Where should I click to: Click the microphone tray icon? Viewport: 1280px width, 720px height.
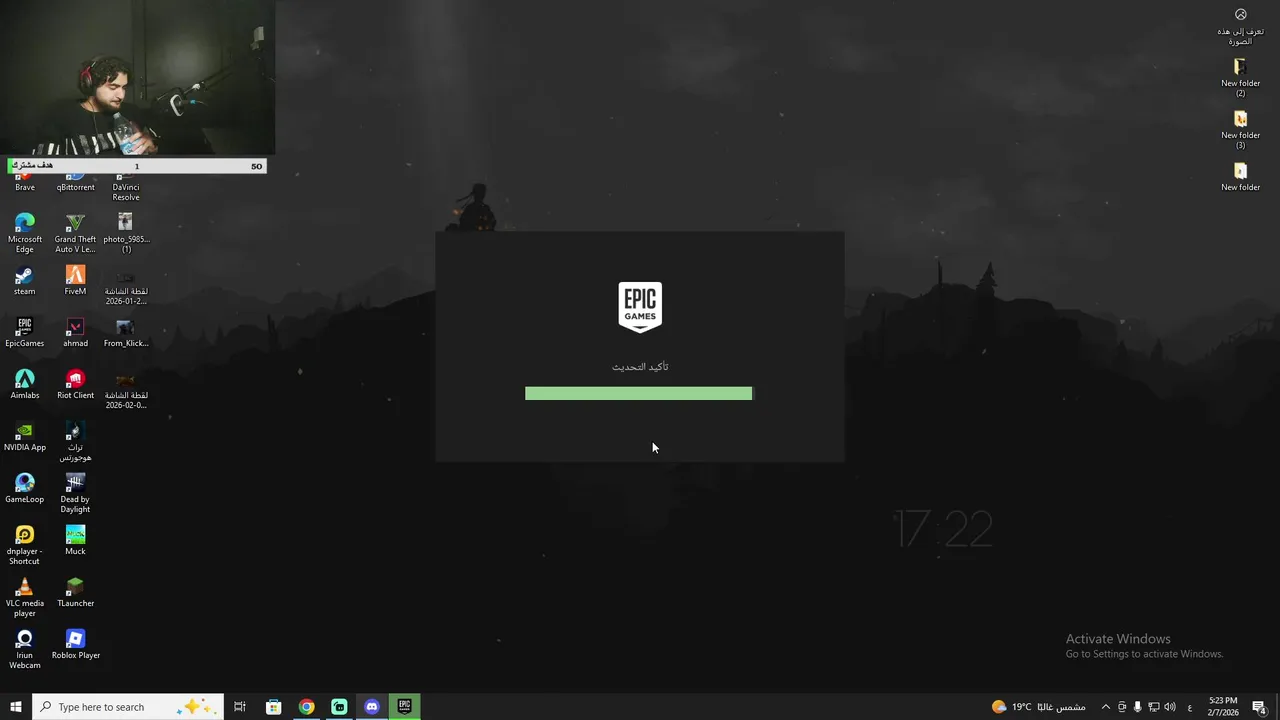pyautogui.click(x=1137, y=707)
